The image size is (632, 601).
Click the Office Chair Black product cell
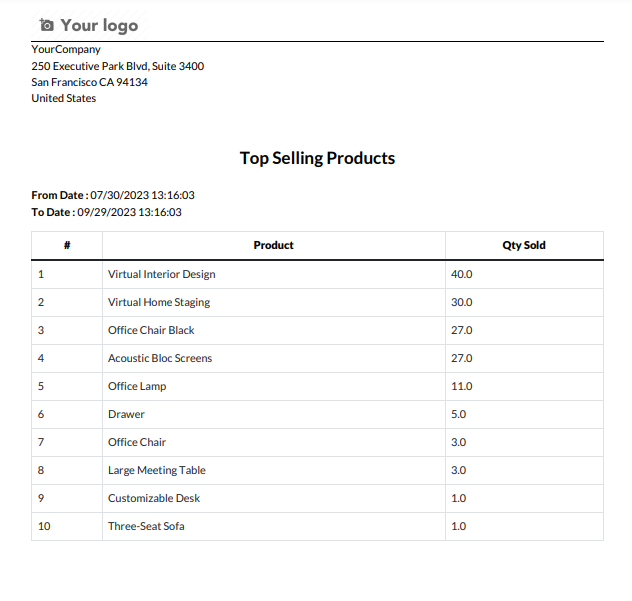click(x=151, y=330)
